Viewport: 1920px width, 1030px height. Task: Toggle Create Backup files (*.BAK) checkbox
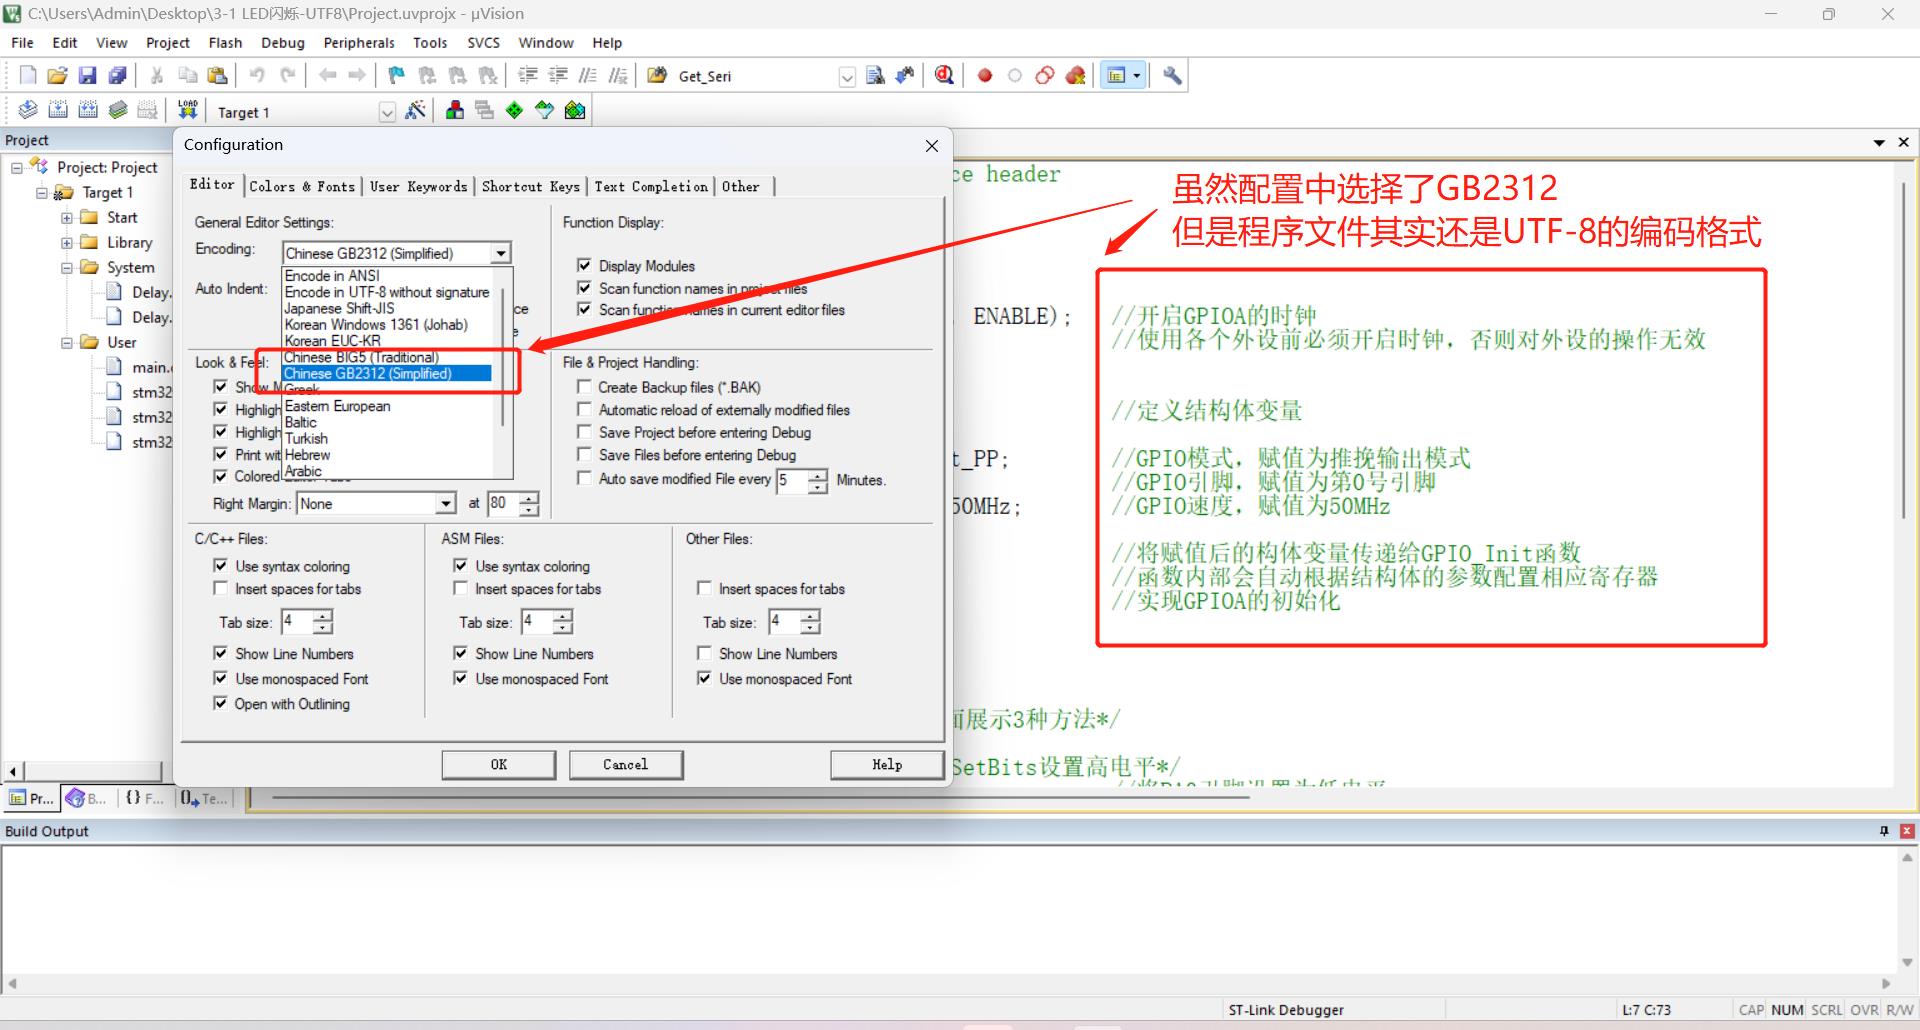coord(584,386)
